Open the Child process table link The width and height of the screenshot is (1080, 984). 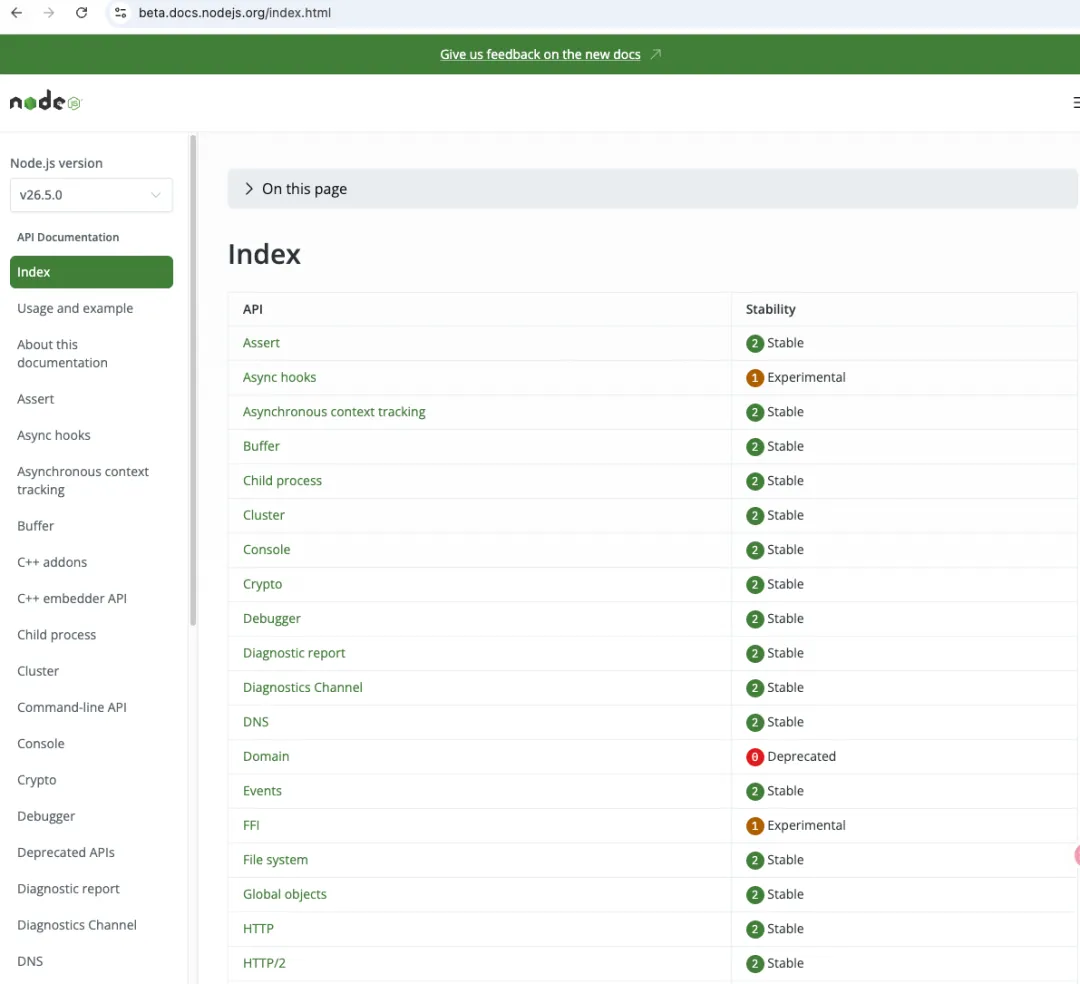[x=282, y=481]
